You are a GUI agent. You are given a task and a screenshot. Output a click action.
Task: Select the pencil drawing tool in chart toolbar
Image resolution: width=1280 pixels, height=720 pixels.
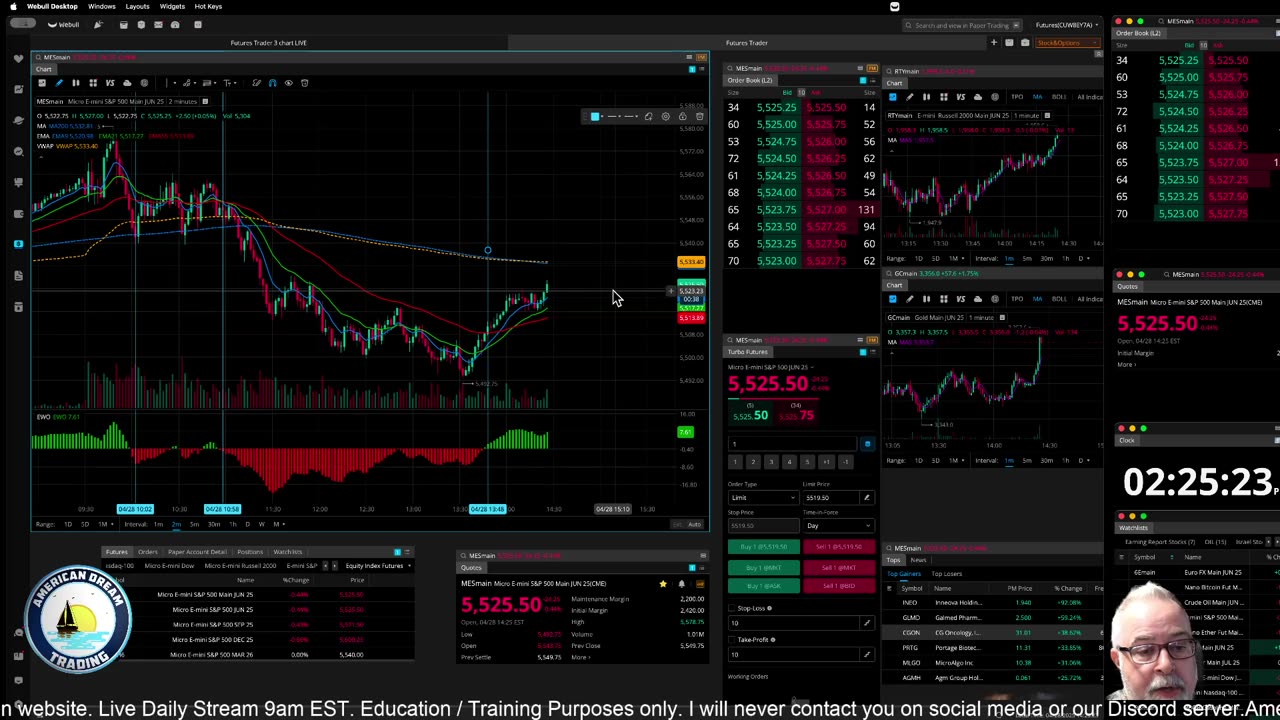pos(58,83)
